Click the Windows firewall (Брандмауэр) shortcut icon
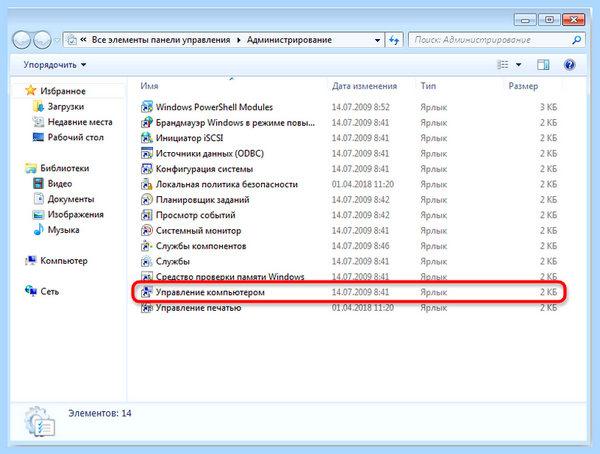600x454 pixels. (x=147, y=122)
